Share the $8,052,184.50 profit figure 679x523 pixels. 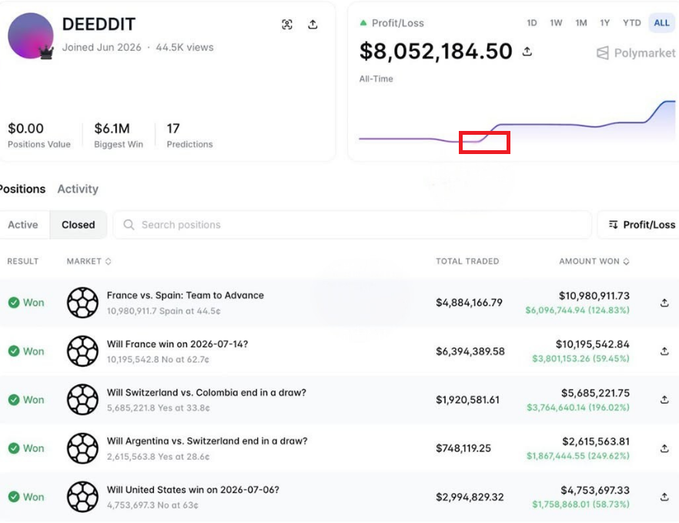pyautogui.click(x=527, y=52)
